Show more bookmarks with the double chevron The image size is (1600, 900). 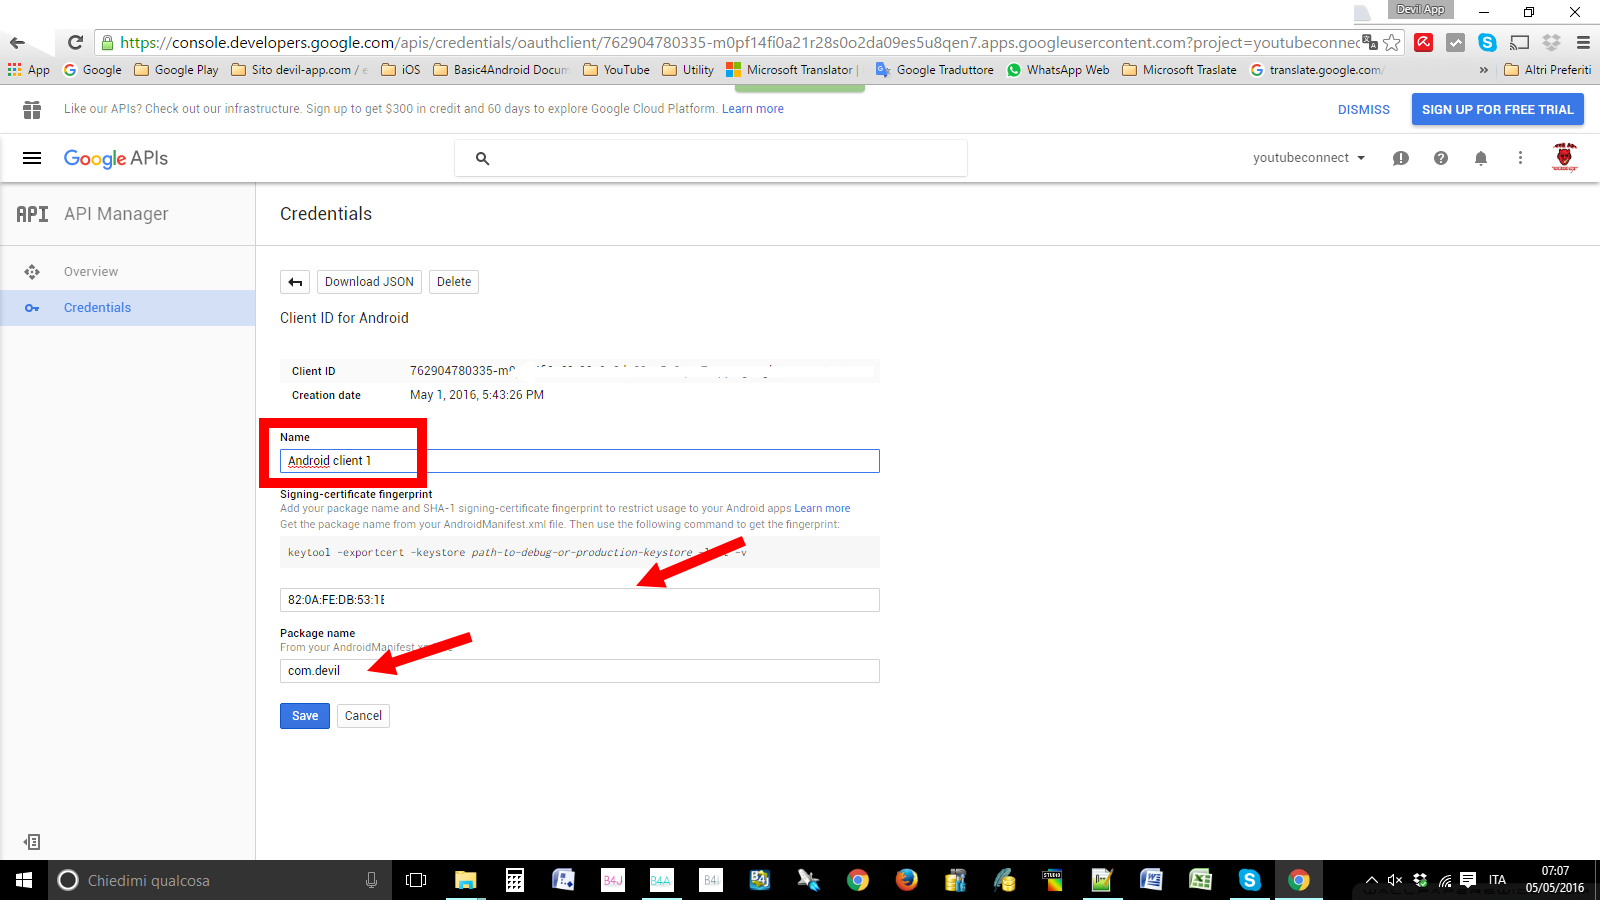click(x=1484, y=70)
